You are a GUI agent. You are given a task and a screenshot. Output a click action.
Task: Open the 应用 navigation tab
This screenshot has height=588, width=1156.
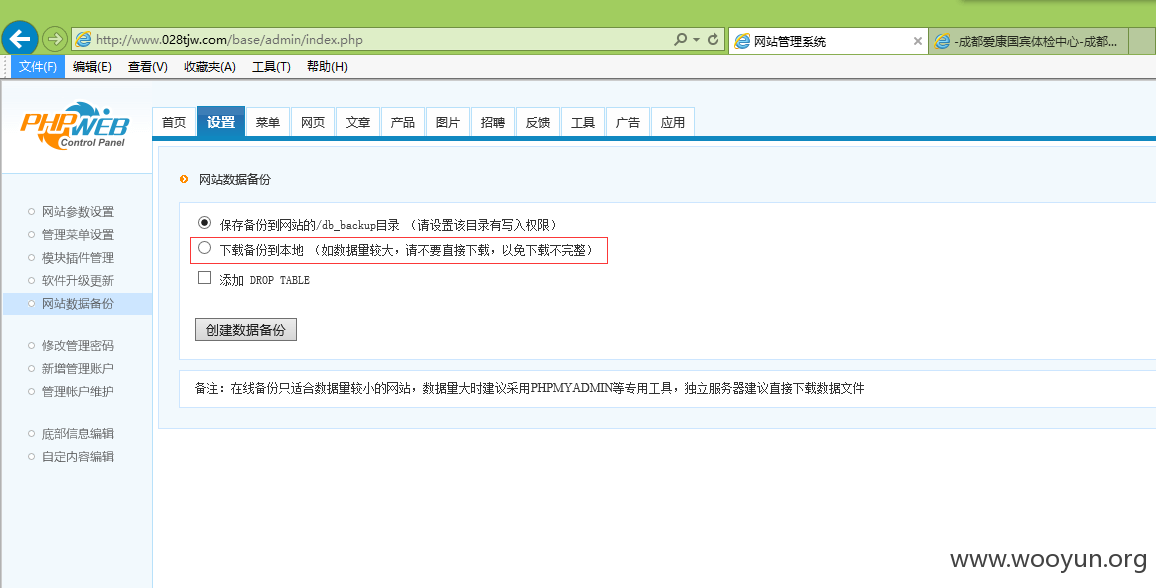pyautogui.click(x=672, y=122)
